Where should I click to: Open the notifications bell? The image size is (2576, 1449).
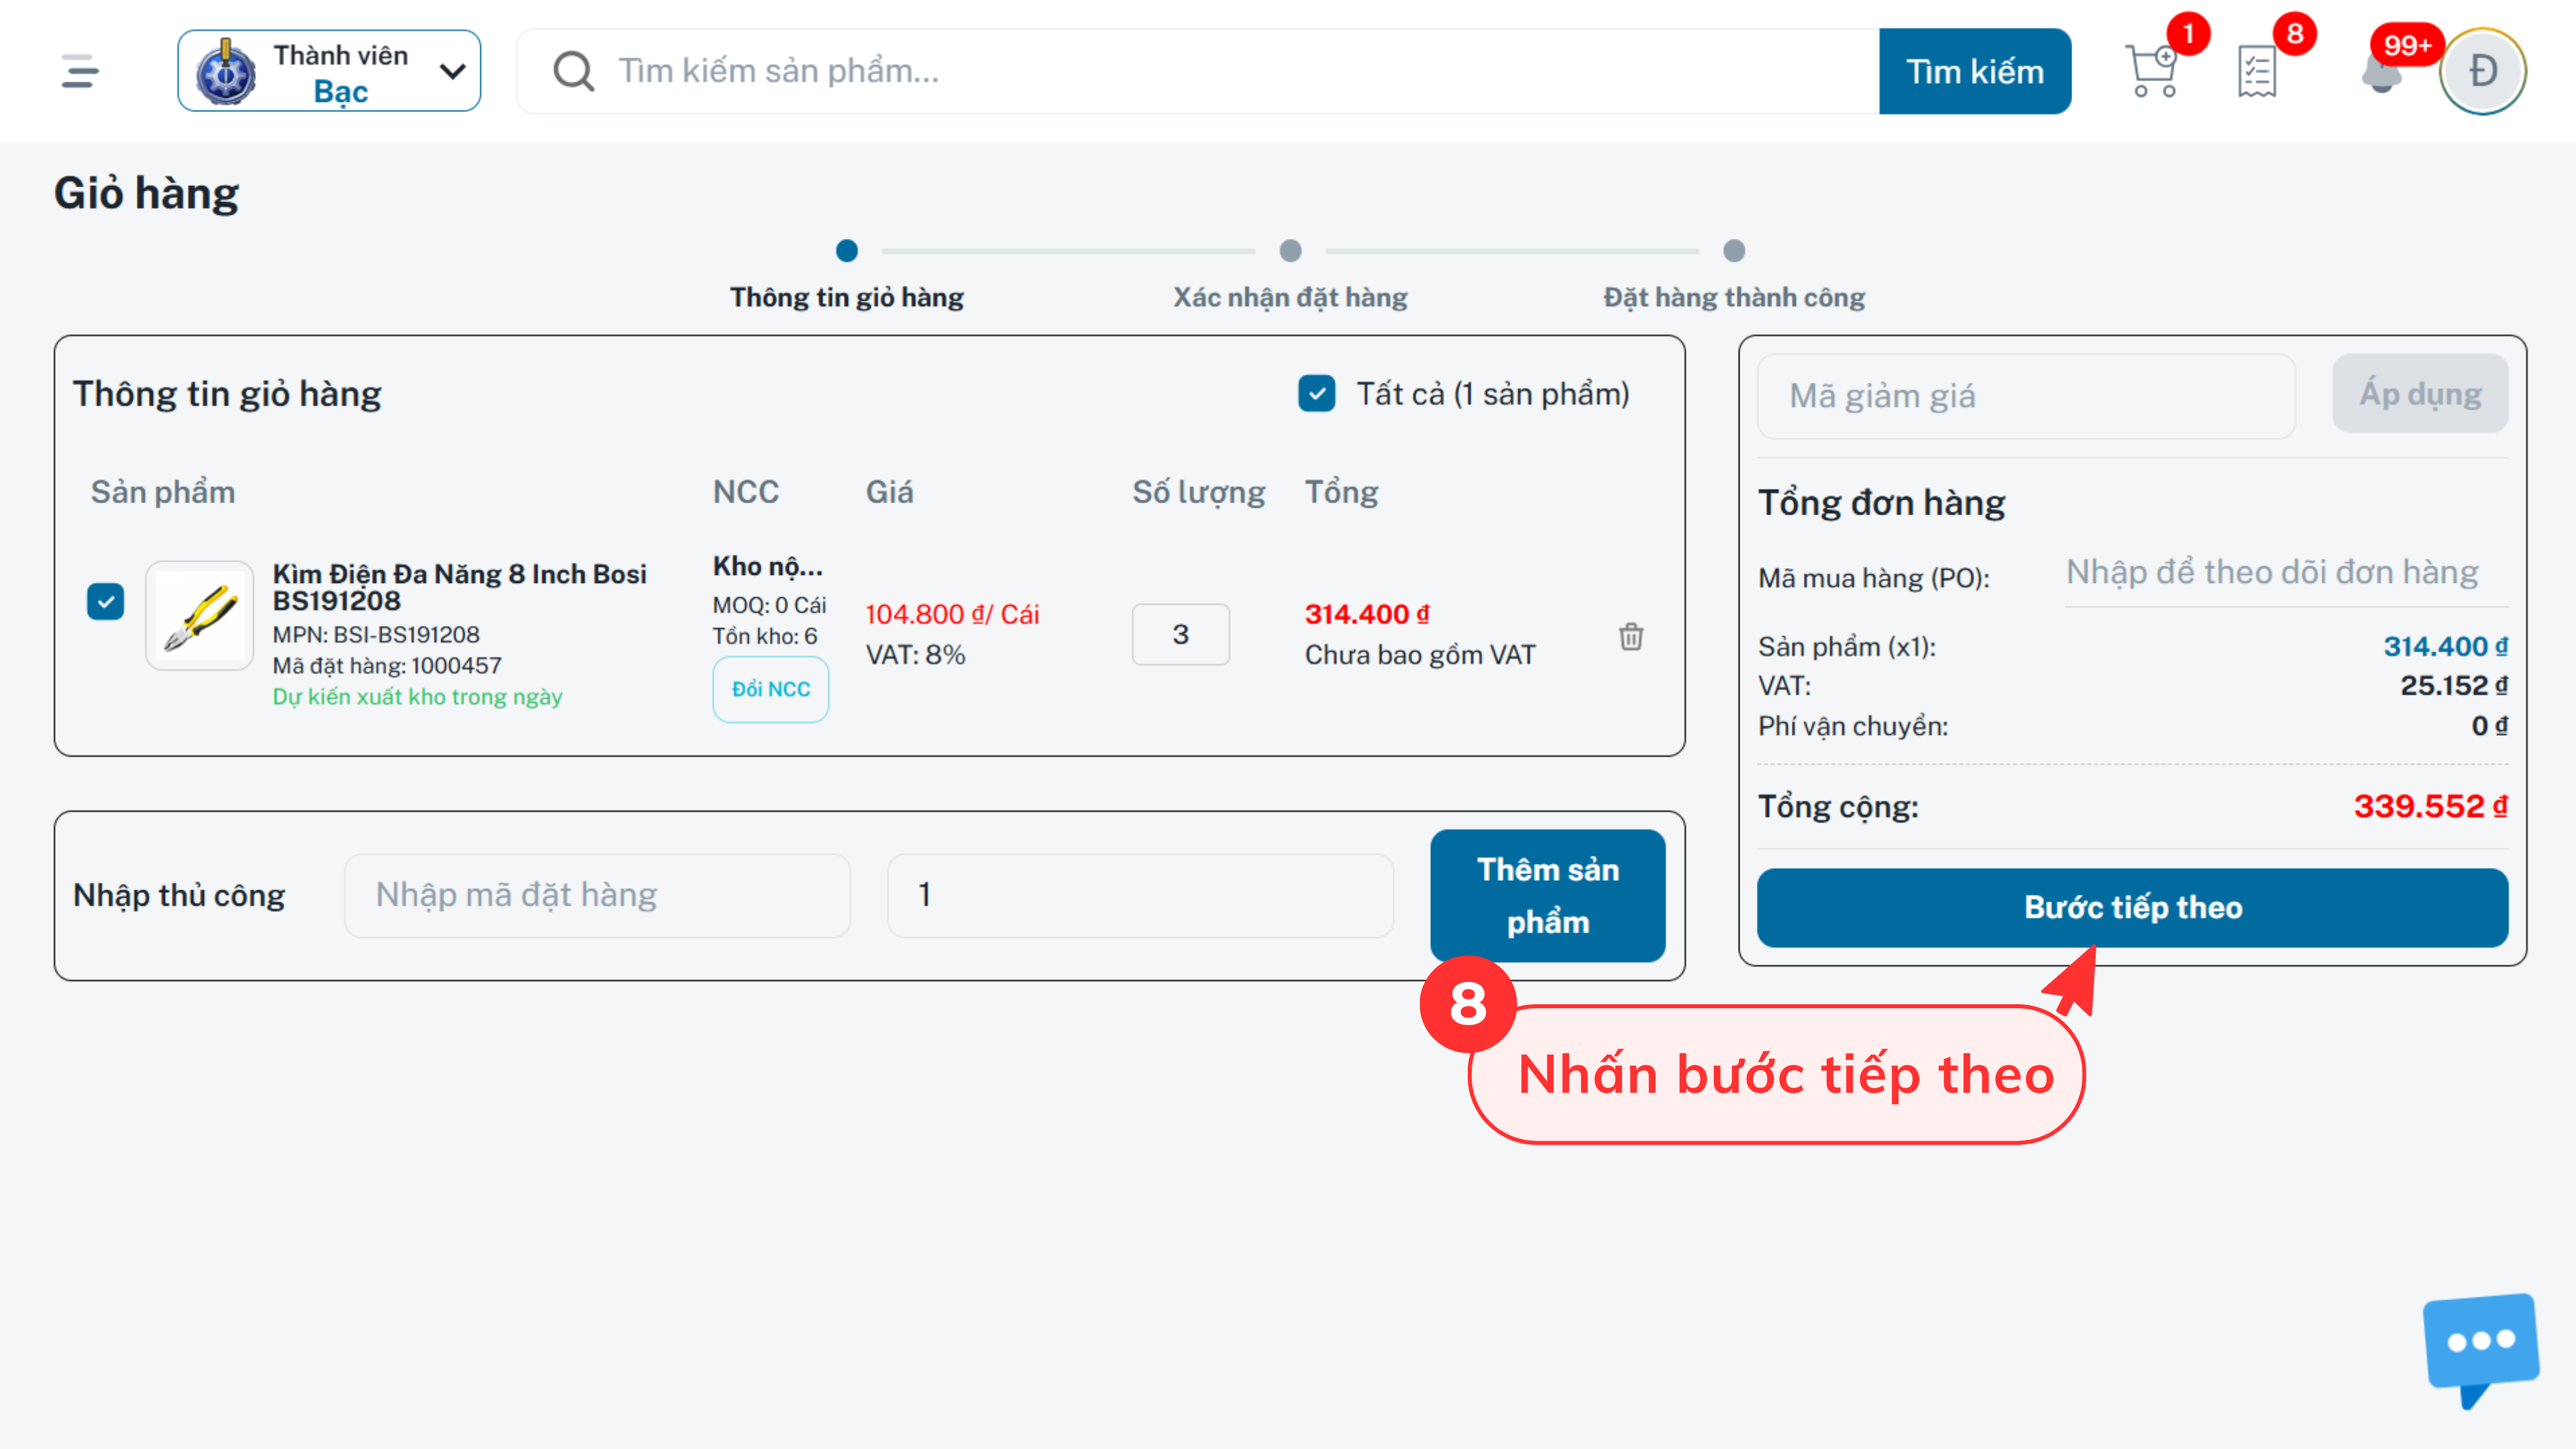click(2381, 73)
